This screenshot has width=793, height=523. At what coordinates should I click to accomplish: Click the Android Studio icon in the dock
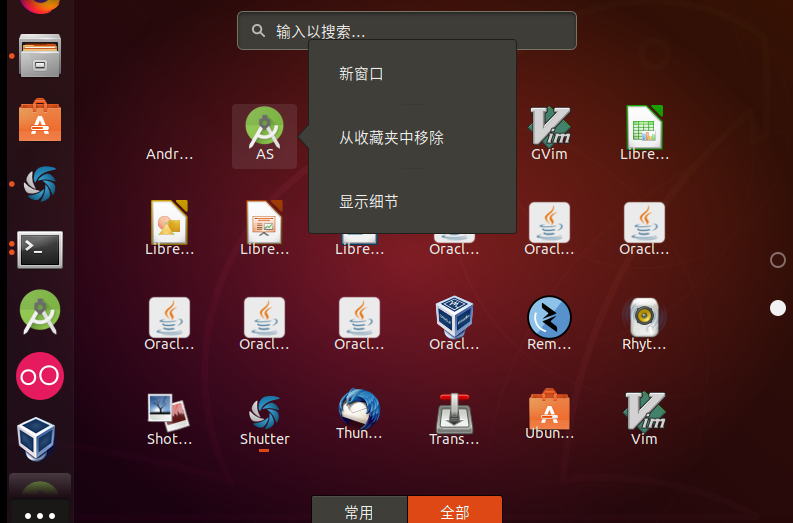(40, 312)
